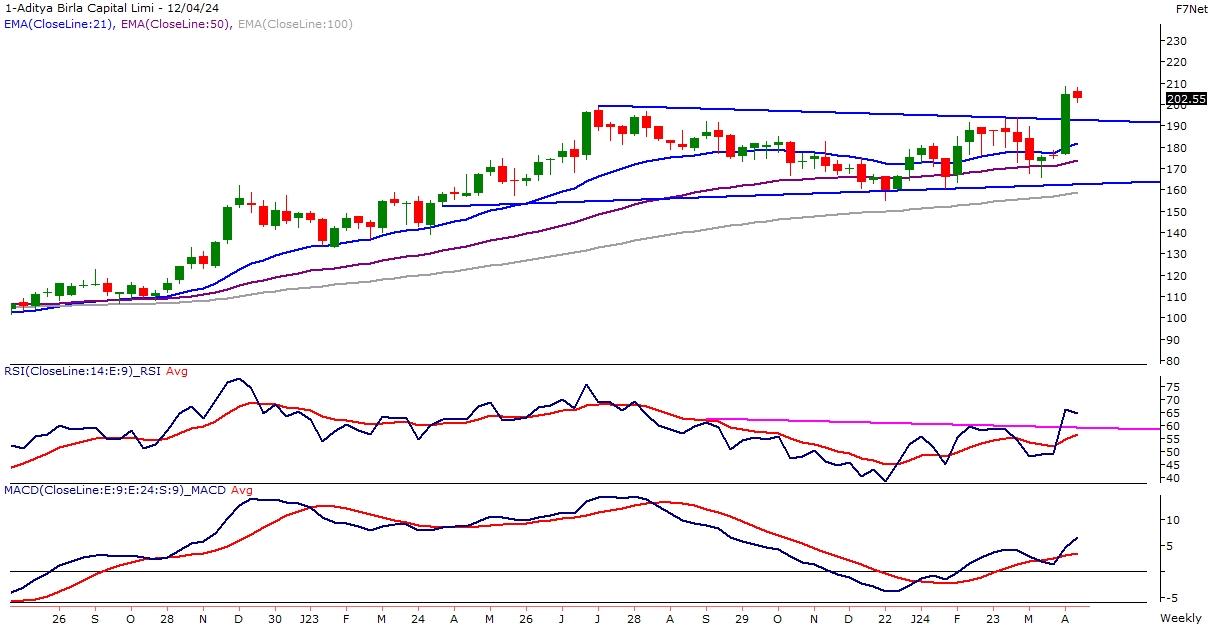Click the 130 price axis value
The image size is (1212, 627).
pos(1176,254)
